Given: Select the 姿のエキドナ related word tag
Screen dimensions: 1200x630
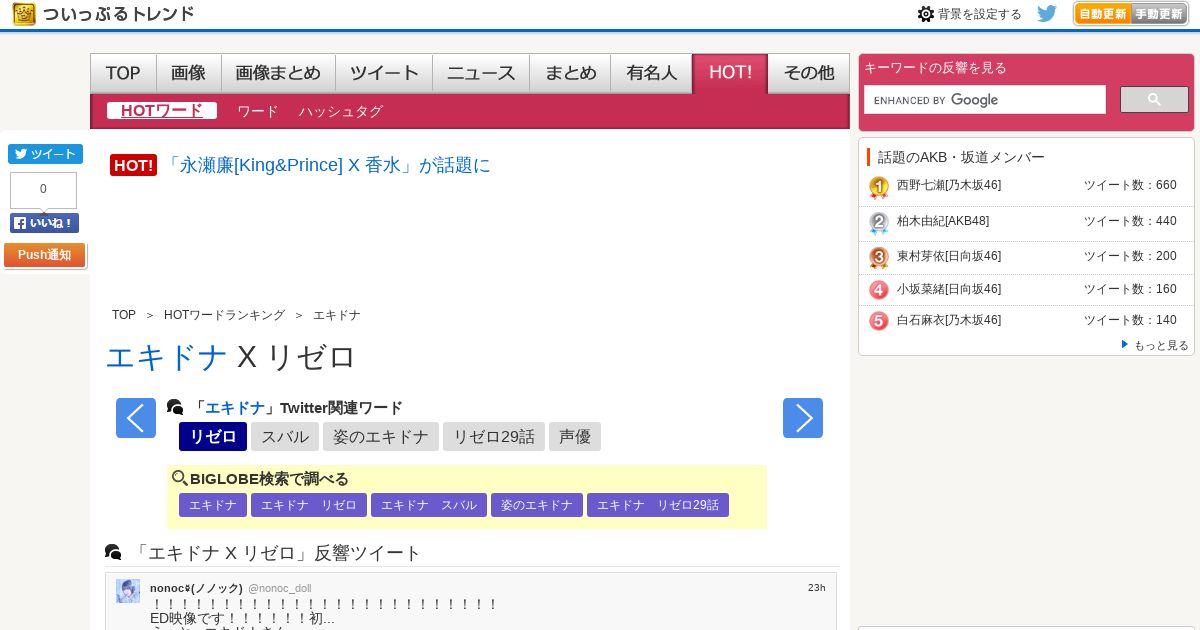Looking at the screenshot, I should [x=381, y=437].
